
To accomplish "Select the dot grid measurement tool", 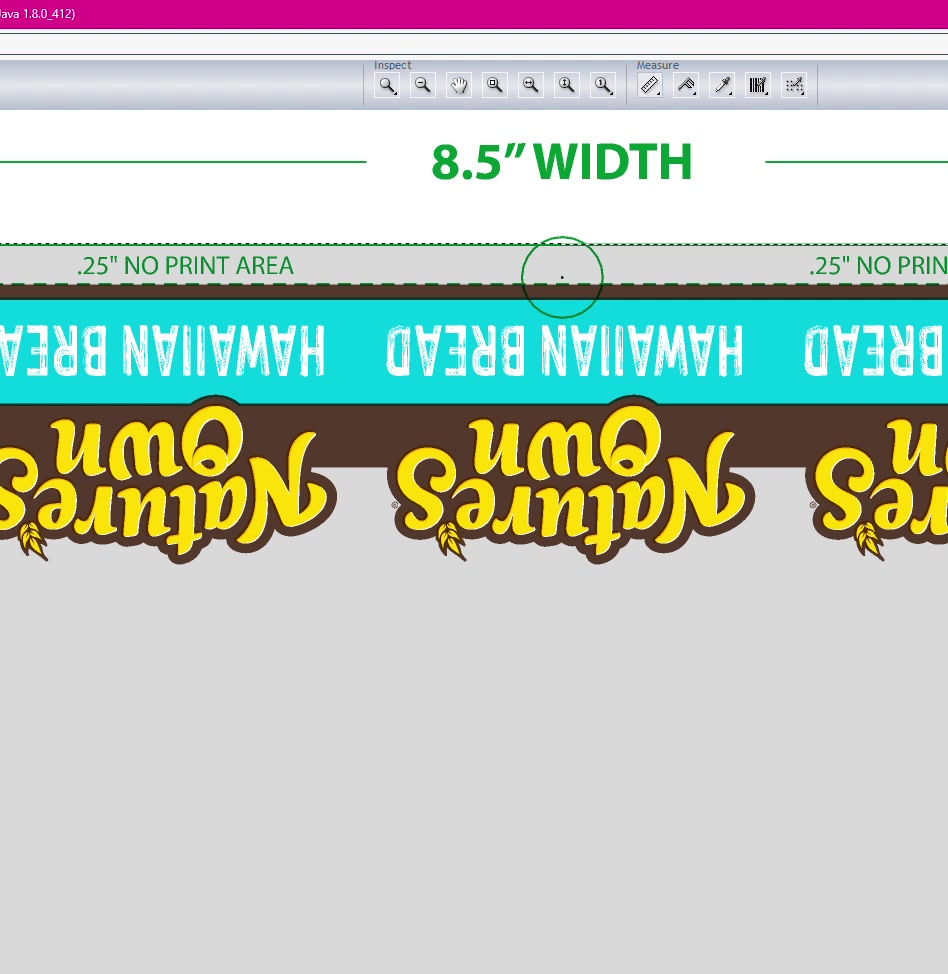I will point(794,85).
